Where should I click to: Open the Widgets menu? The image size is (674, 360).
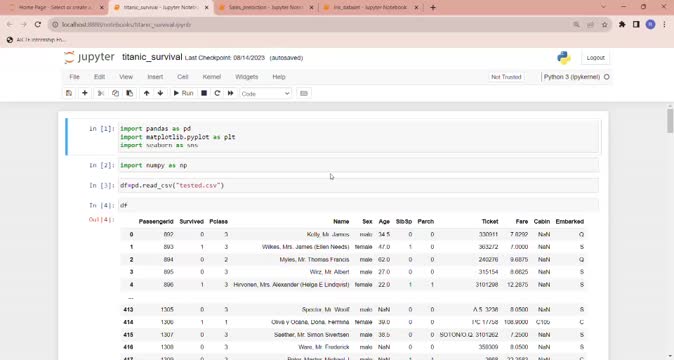click(246, 77)
